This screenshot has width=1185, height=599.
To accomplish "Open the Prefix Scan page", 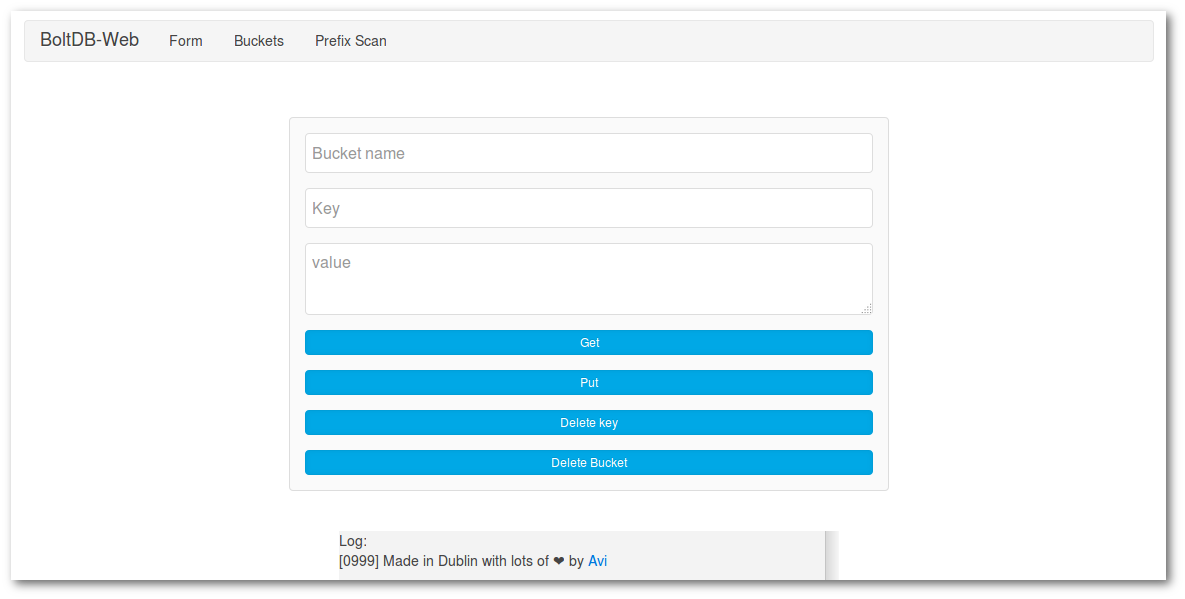I will pyautogui.click(x=351, y=41).
